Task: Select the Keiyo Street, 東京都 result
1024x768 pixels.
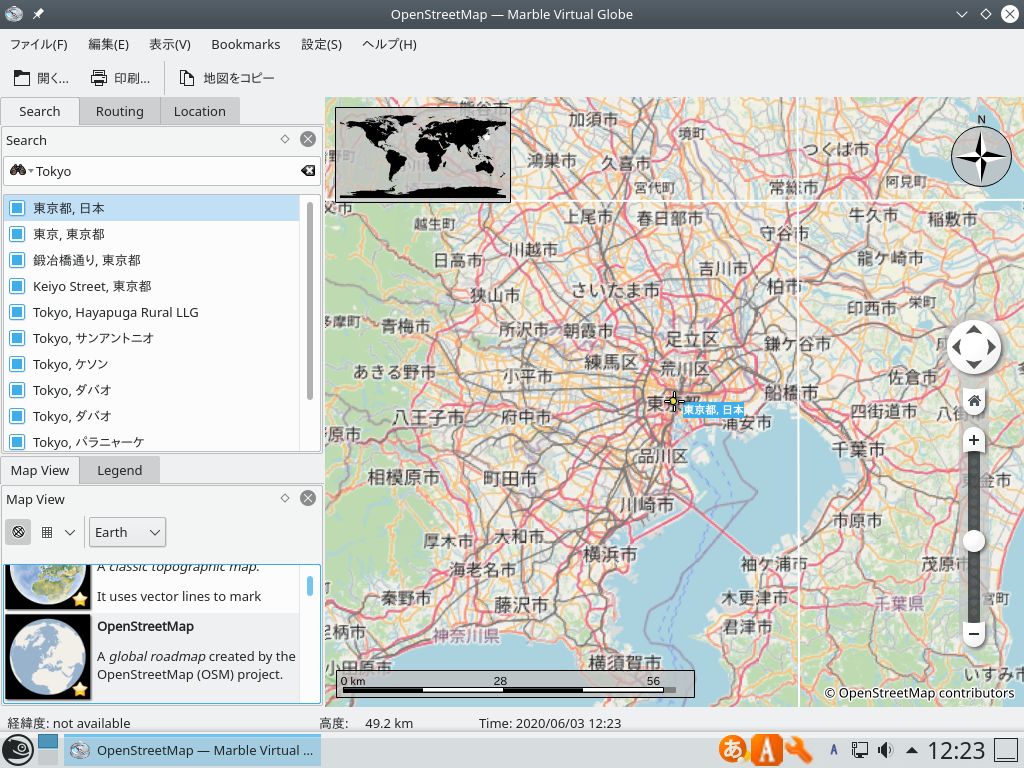Action: (152, 286)
